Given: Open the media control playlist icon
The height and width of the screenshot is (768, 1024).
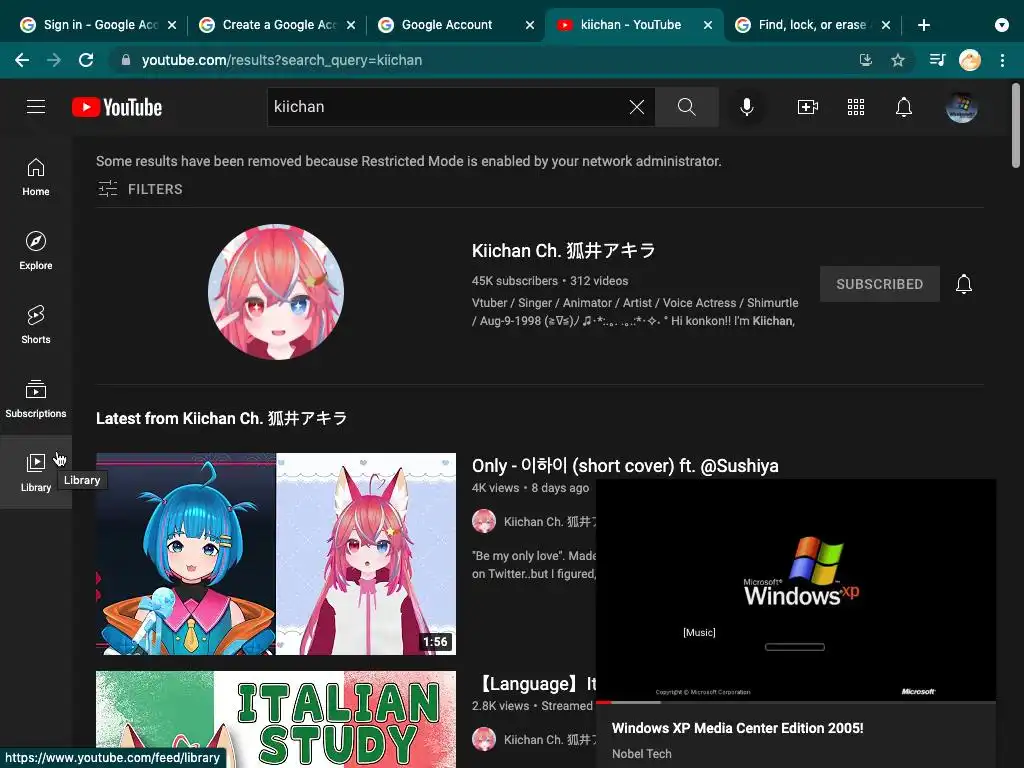Looking at the screenshot, I should [x=937, y=60].
